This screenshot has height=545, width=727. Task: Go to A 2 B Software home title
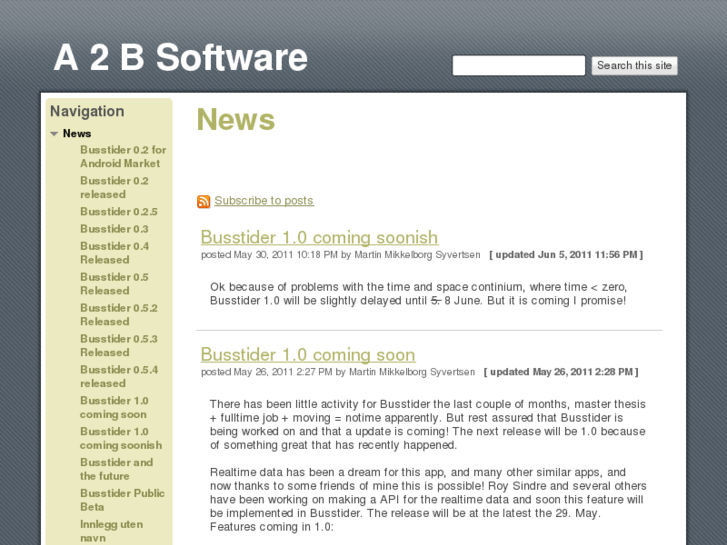(x=180, y=57)
